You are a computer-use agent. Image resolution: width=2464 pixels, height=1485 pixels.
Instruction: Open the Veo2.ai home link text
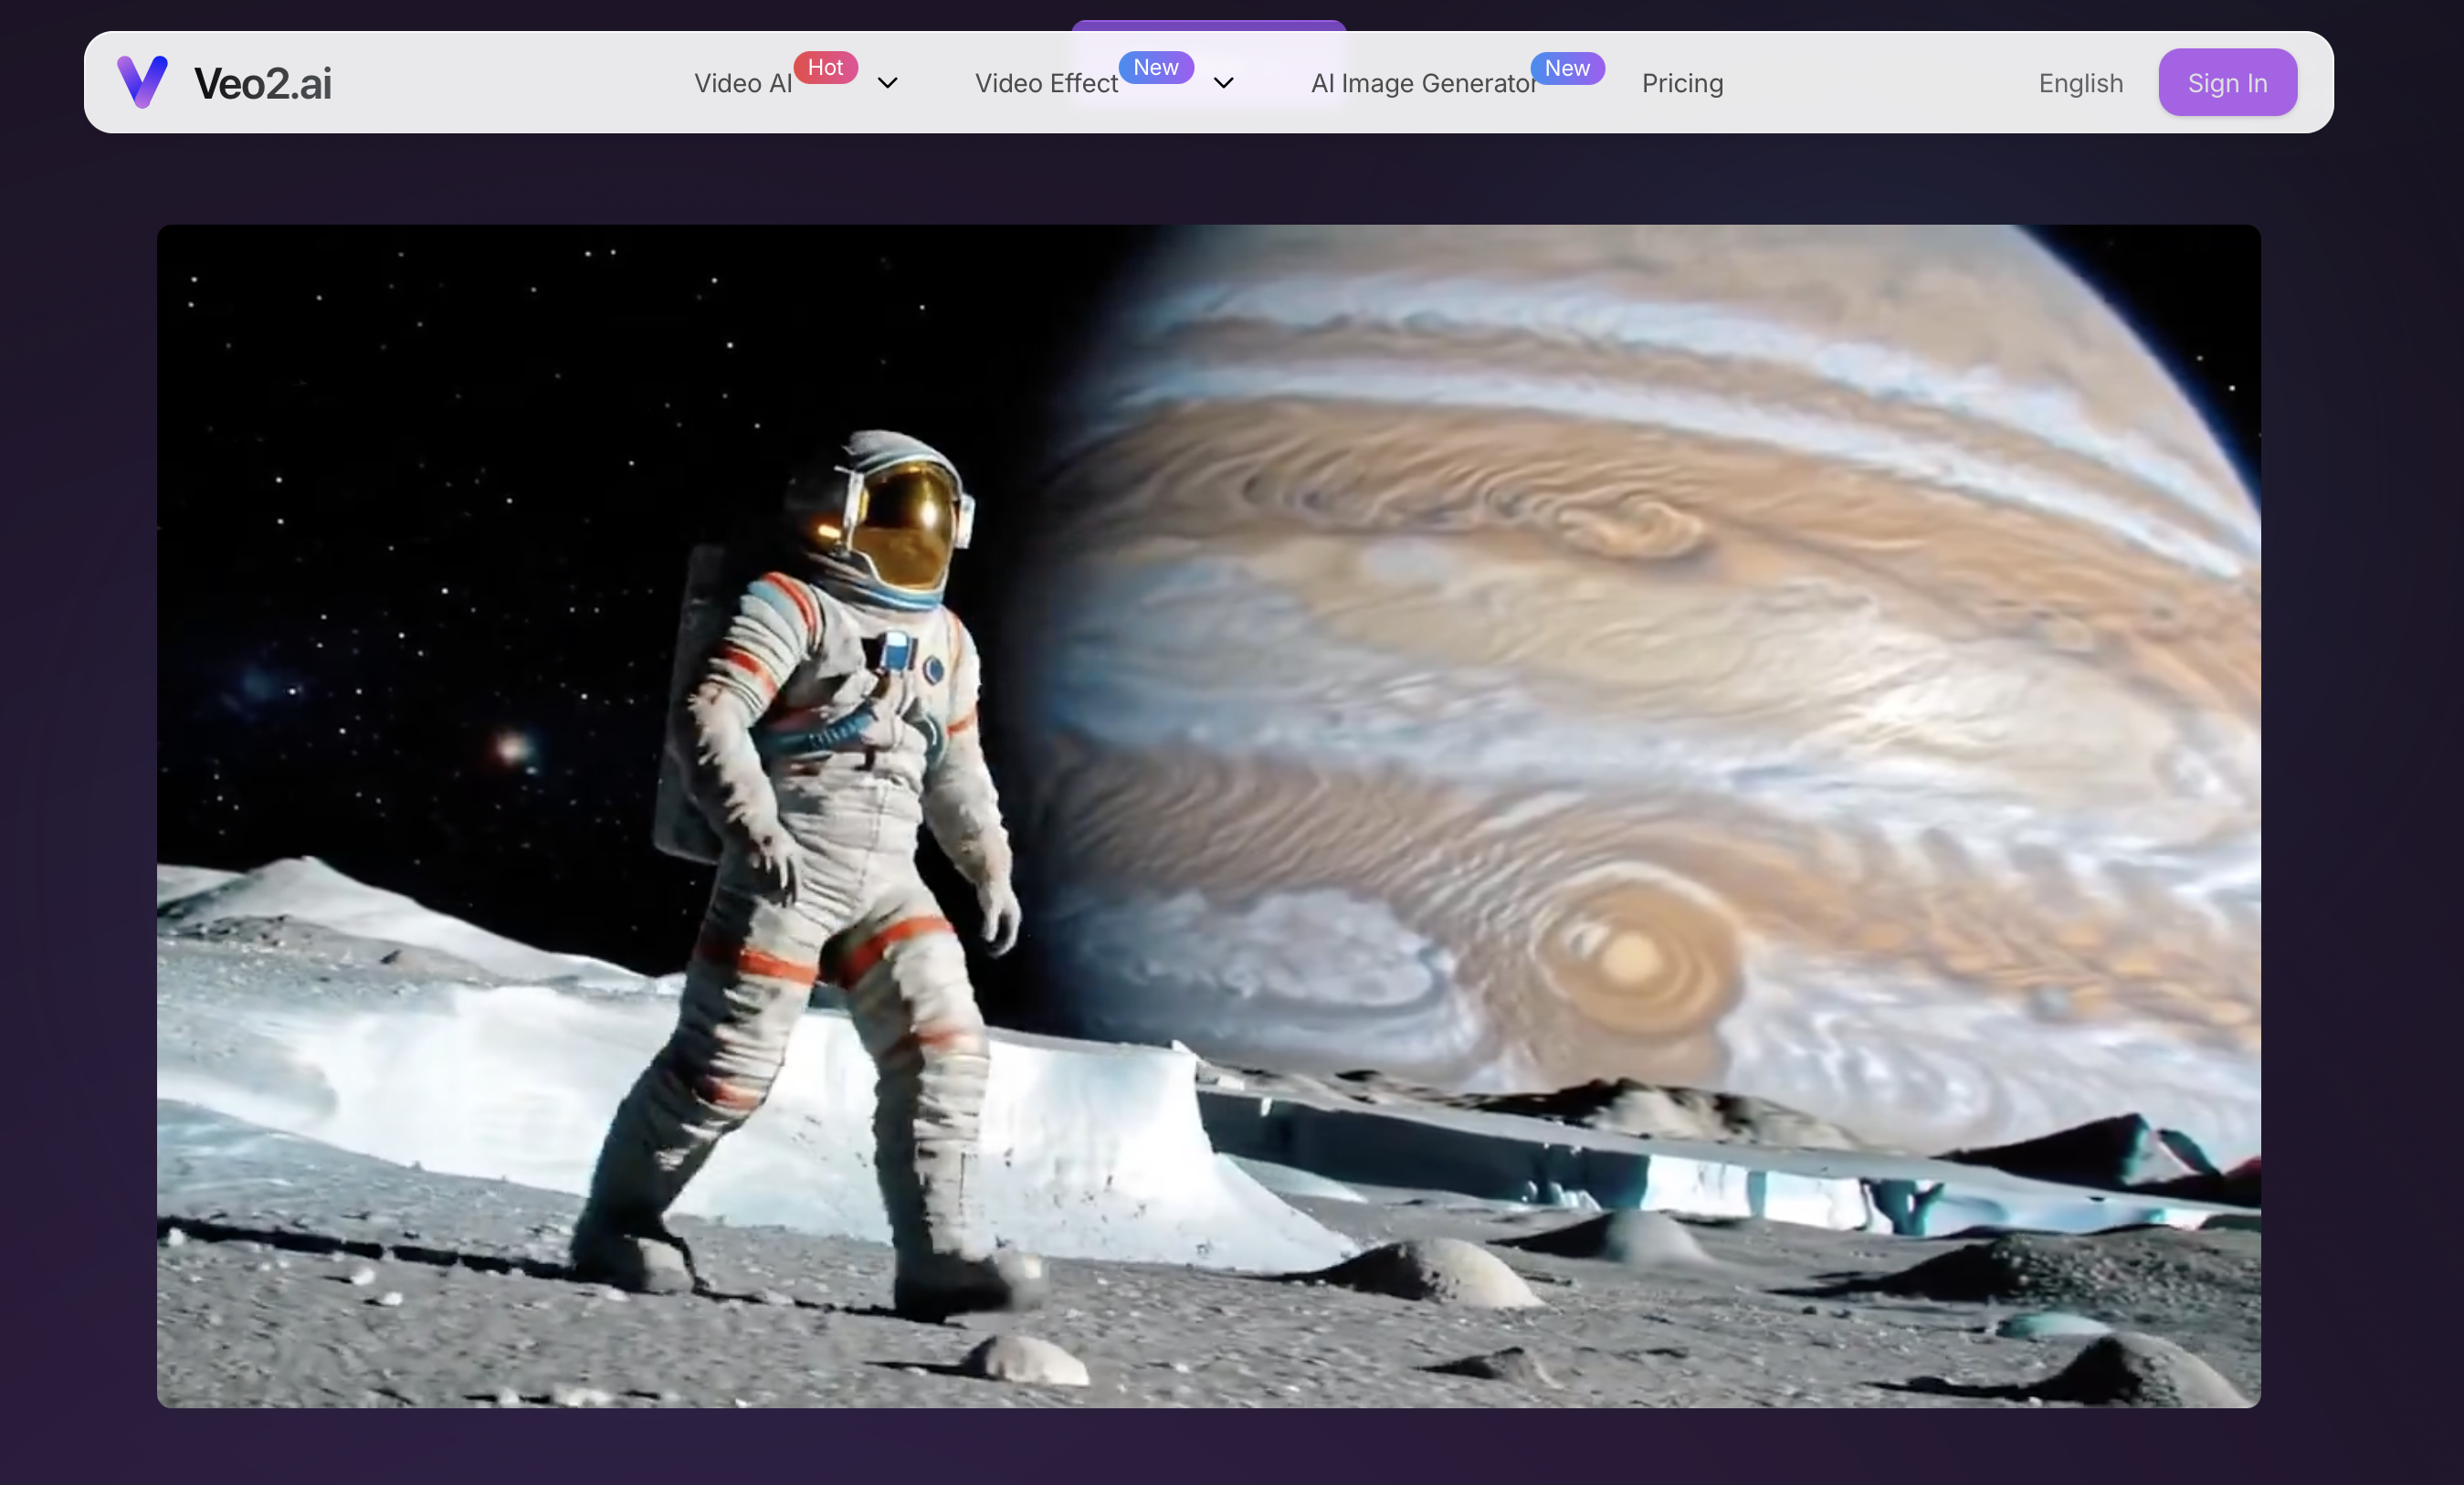coord(262,83)
